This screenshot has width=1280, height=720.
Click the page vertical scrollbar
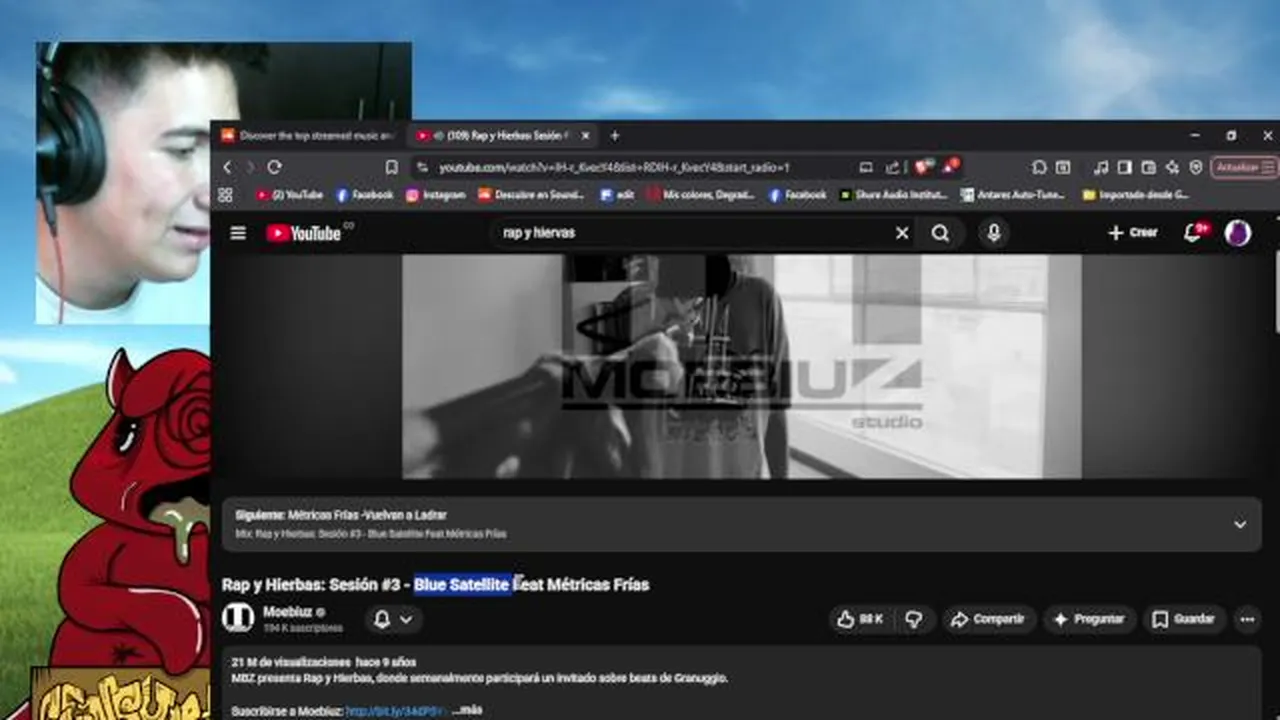point(1275,290)
